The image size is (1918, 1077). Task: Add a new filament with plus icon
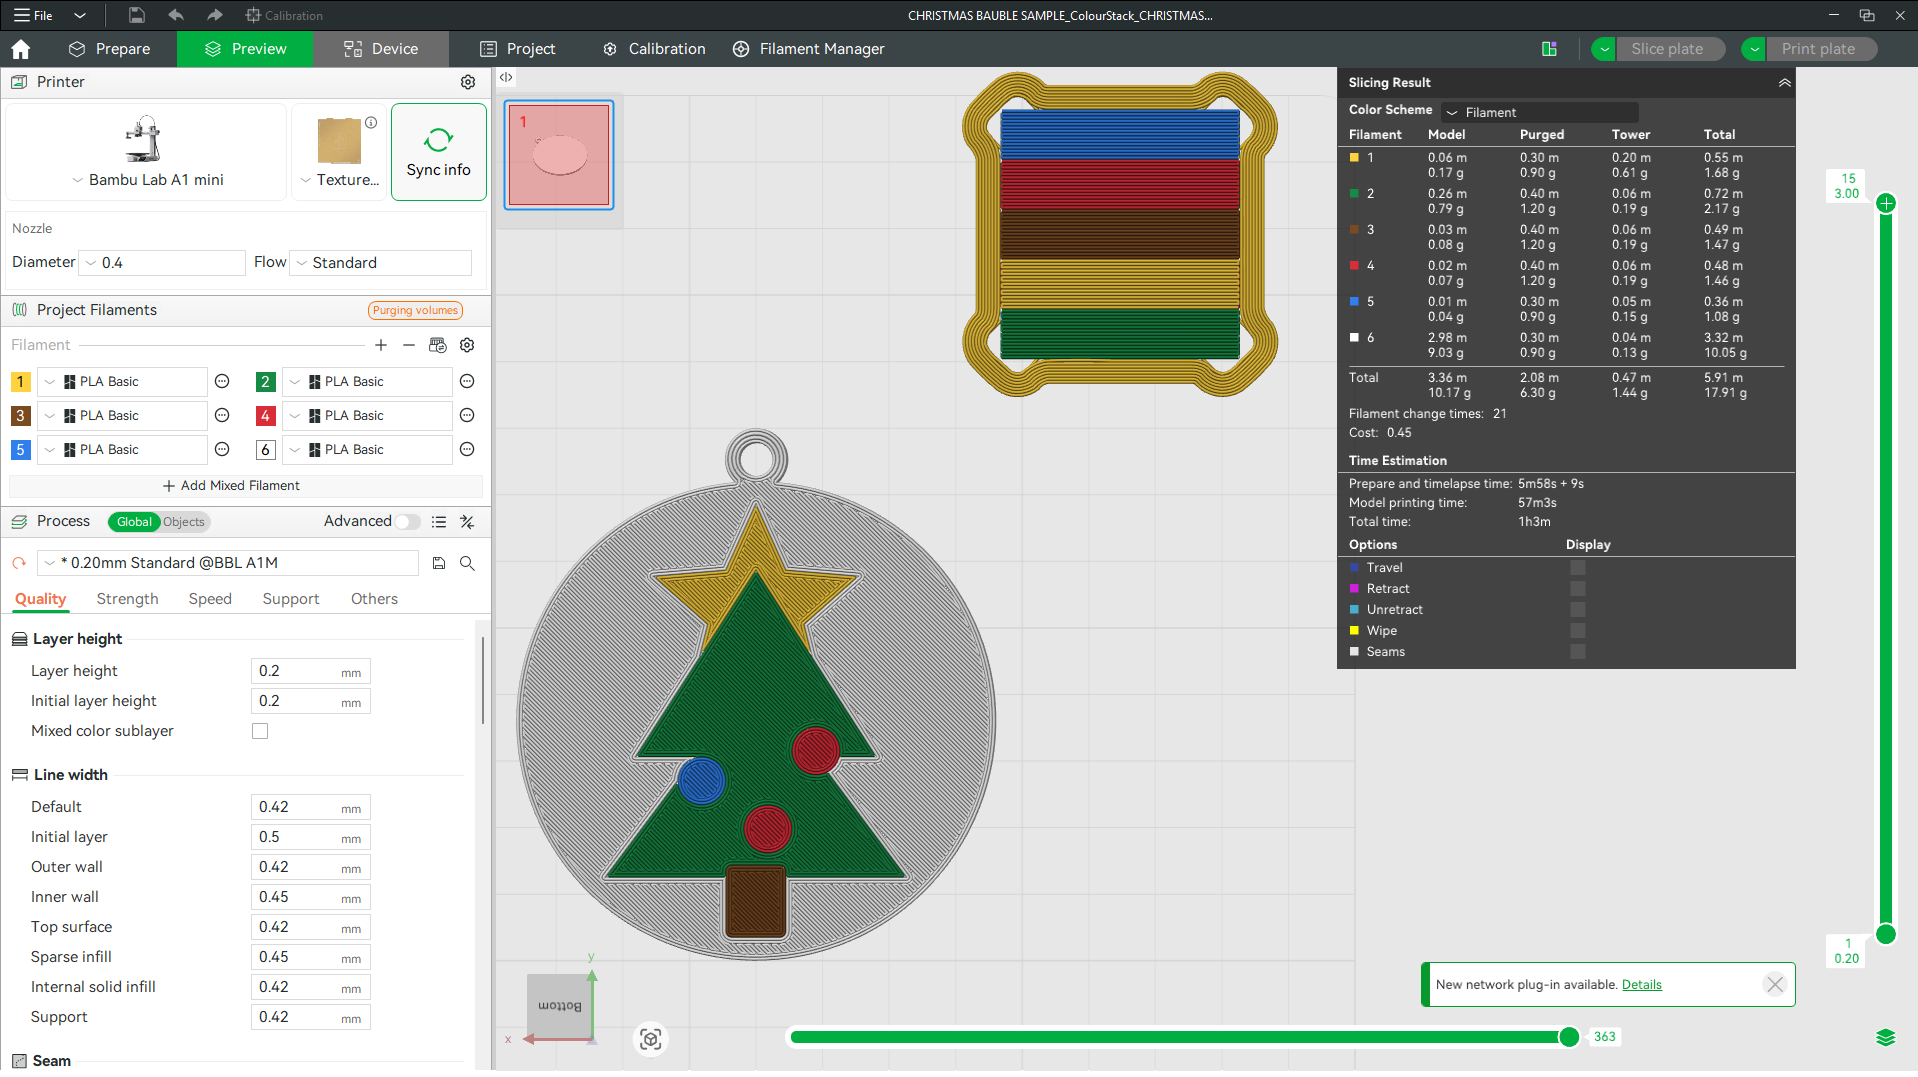381,345
